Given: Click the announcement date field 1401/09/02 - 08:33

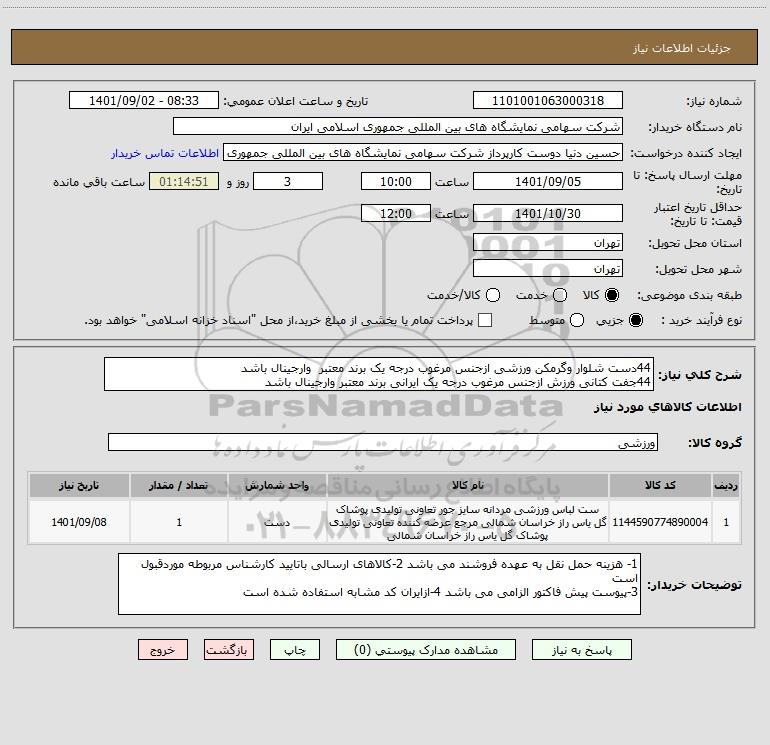Looking at the screenshot, I should click(x=144, y=101).
